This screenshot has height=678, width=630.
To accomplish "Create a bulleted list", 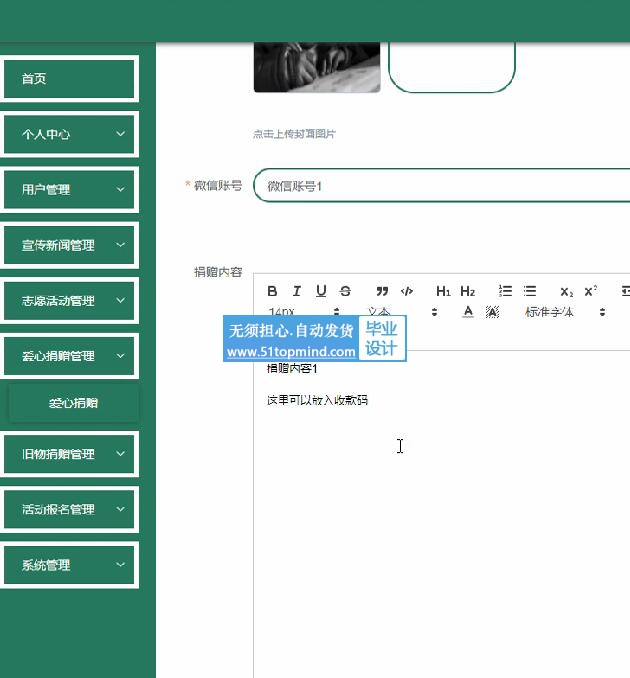I will [x=530, y=291].
